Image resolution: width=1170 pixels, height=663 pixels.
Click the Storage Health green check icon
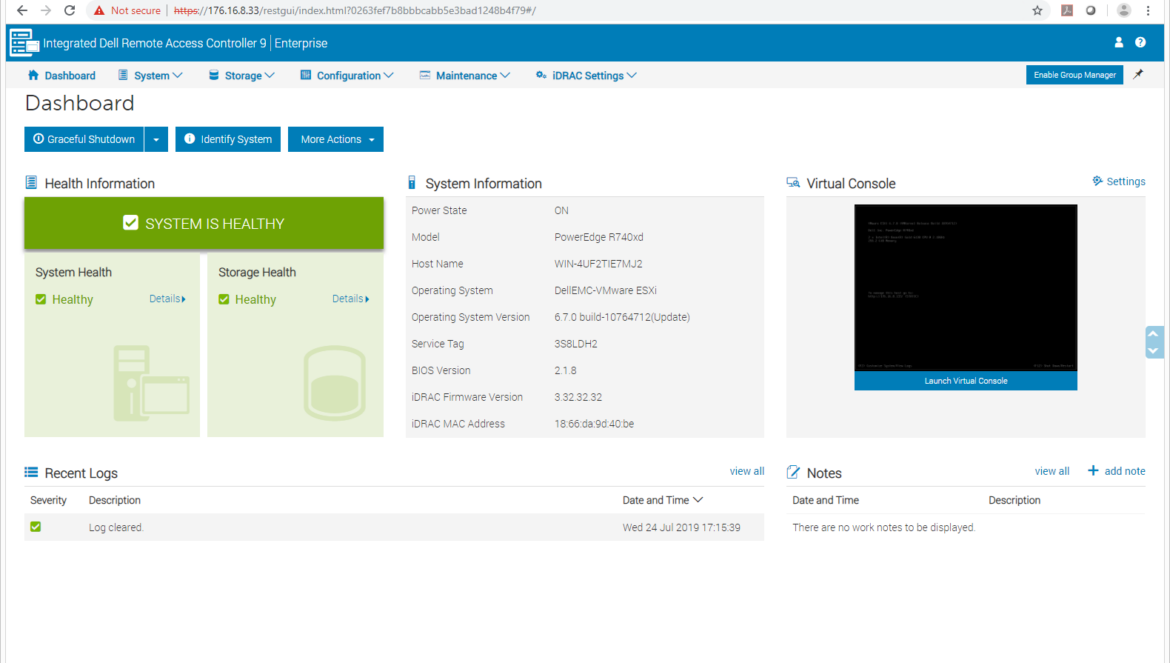(224, 299)
